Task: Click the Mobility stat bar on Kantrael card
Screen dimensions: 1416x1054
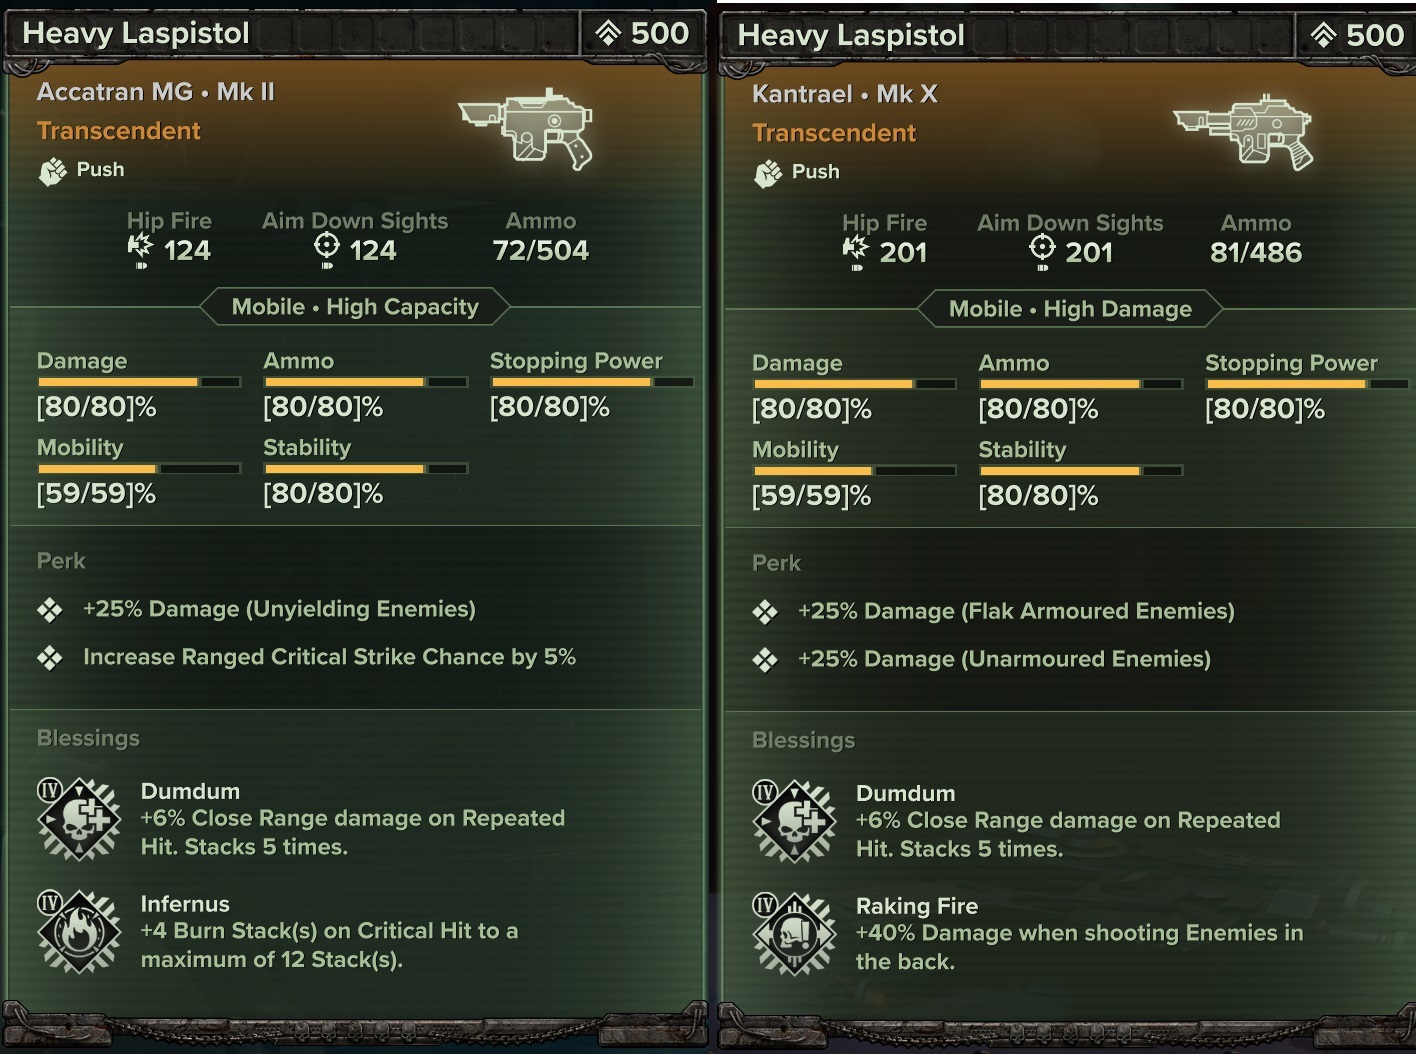Action: [854, 470]
